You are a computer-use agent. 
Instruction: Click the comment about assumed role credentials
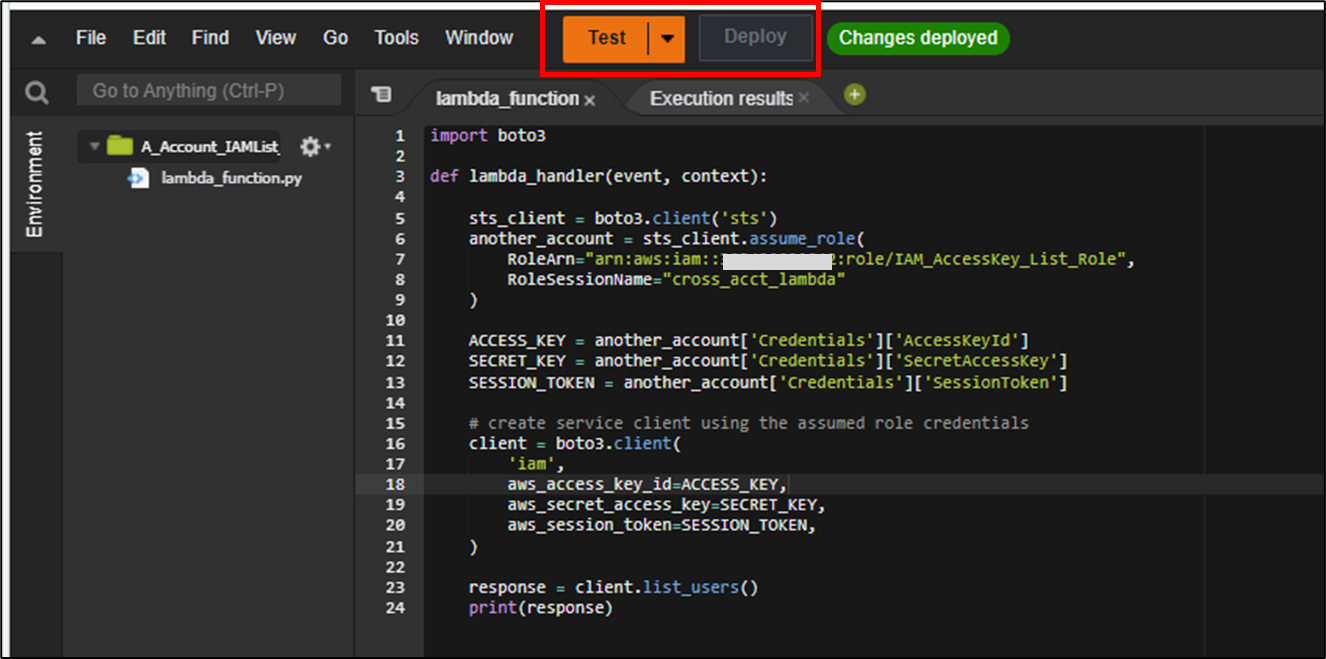[749, 423]
